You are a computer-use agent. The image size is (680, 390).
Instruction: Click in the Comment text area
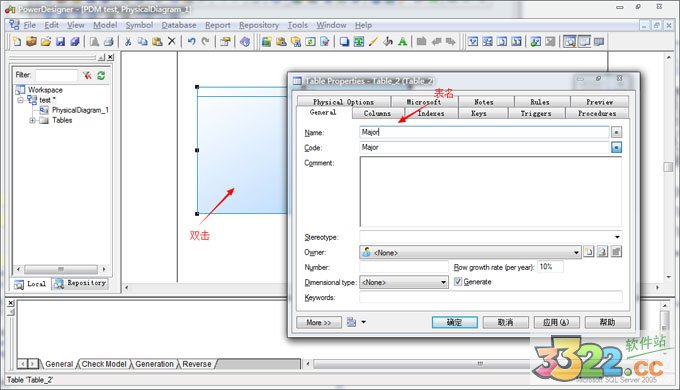tap(490, 191)
